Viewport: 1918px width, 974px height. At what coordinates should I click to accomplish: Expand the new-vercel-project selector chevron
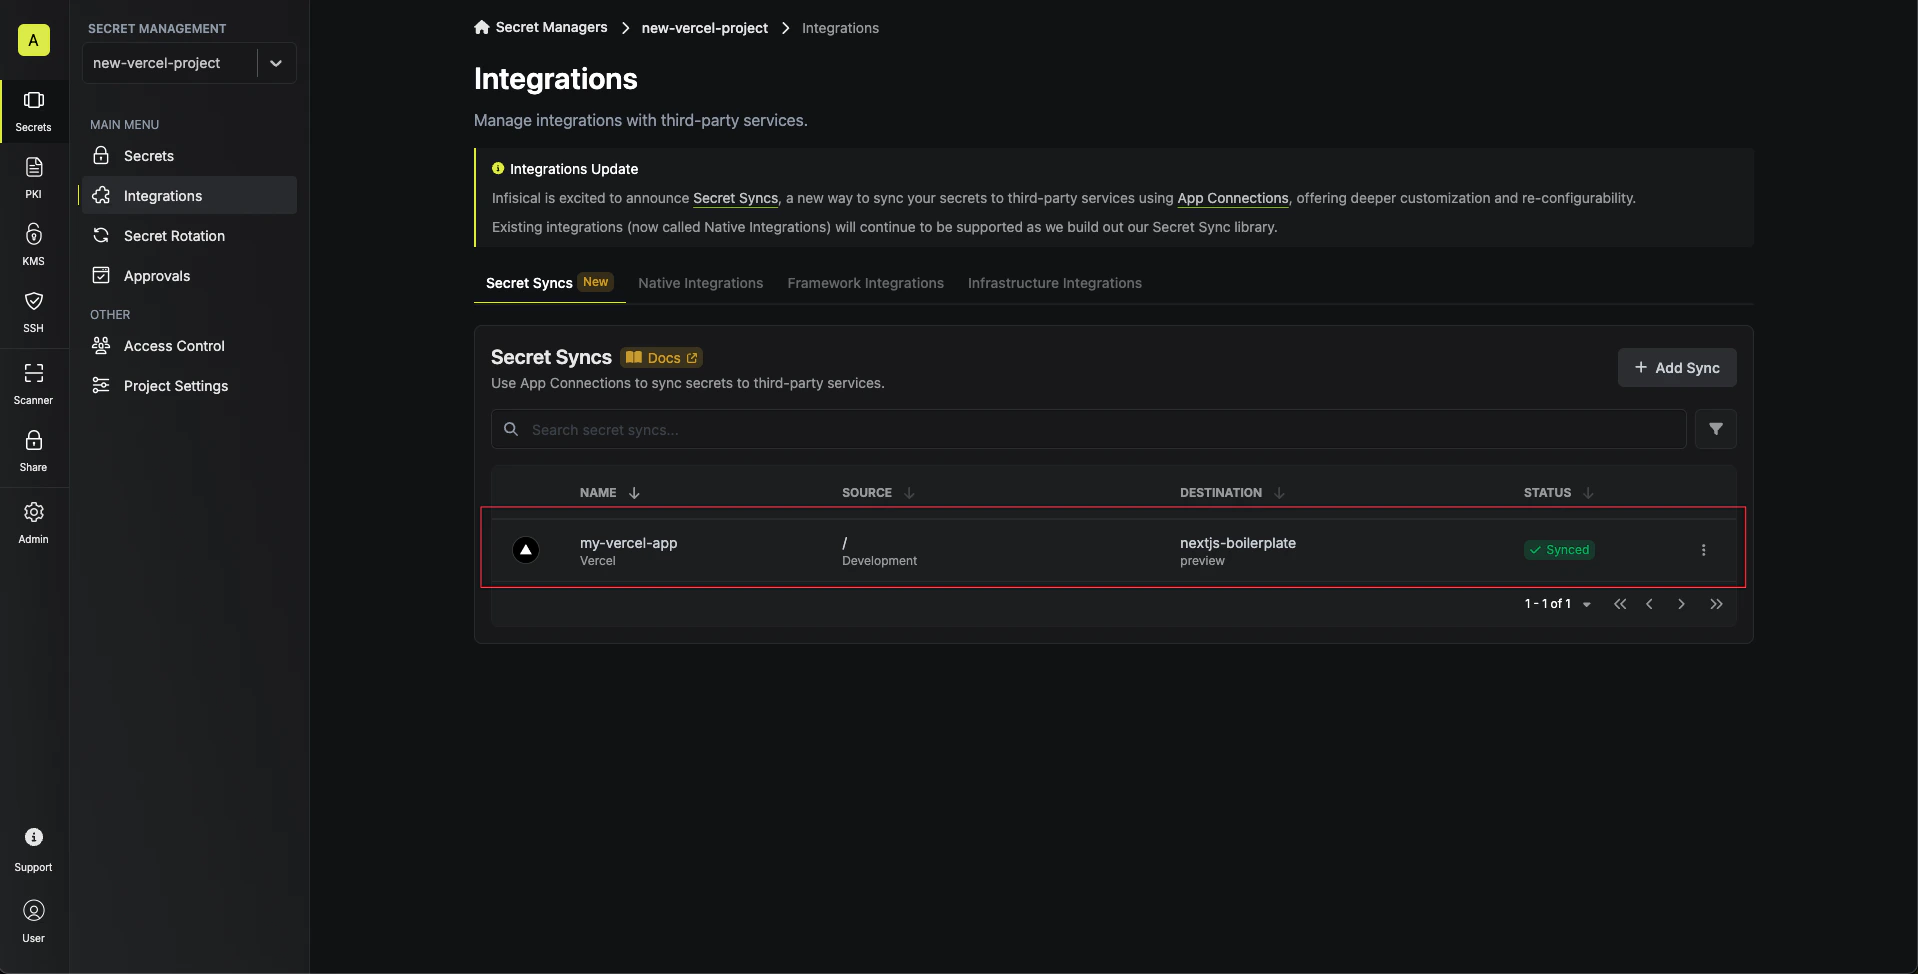276,63
